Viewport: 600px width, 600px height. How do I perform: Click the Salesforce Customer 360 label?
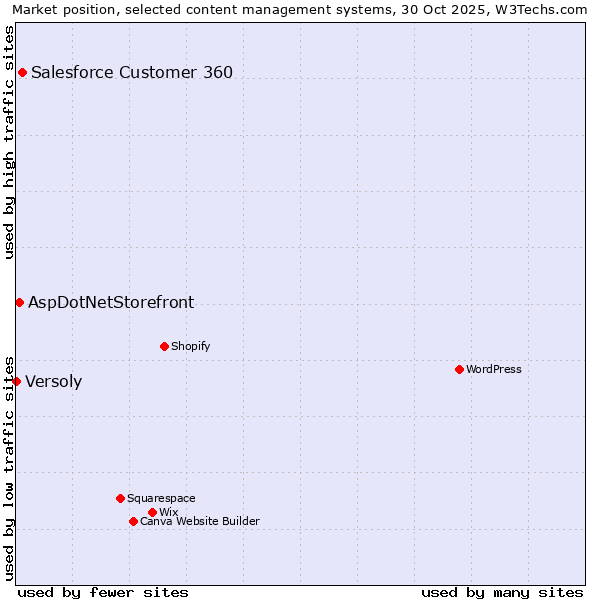(132, 72)
